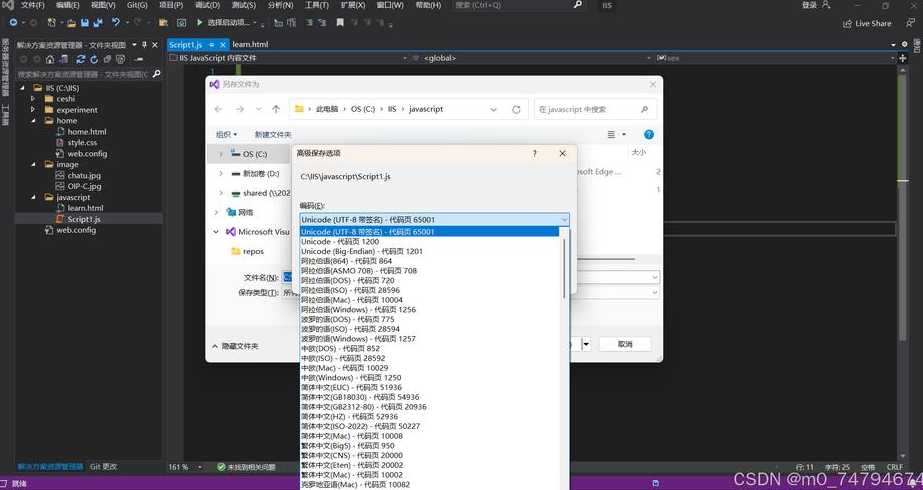Click the ? help button in 高级保存选项 dialog
This screenshot has width=923, height=490.
coord(534,153)
